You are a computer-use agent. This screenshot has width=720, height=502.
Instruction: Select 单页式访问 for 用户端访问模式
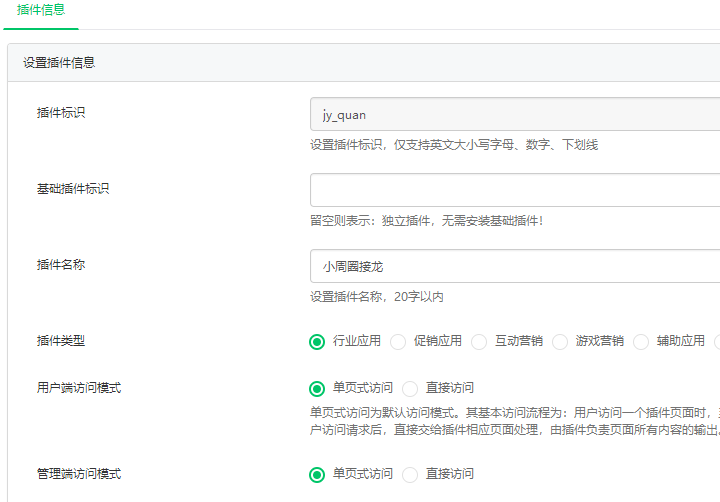[x=318, y=388]
